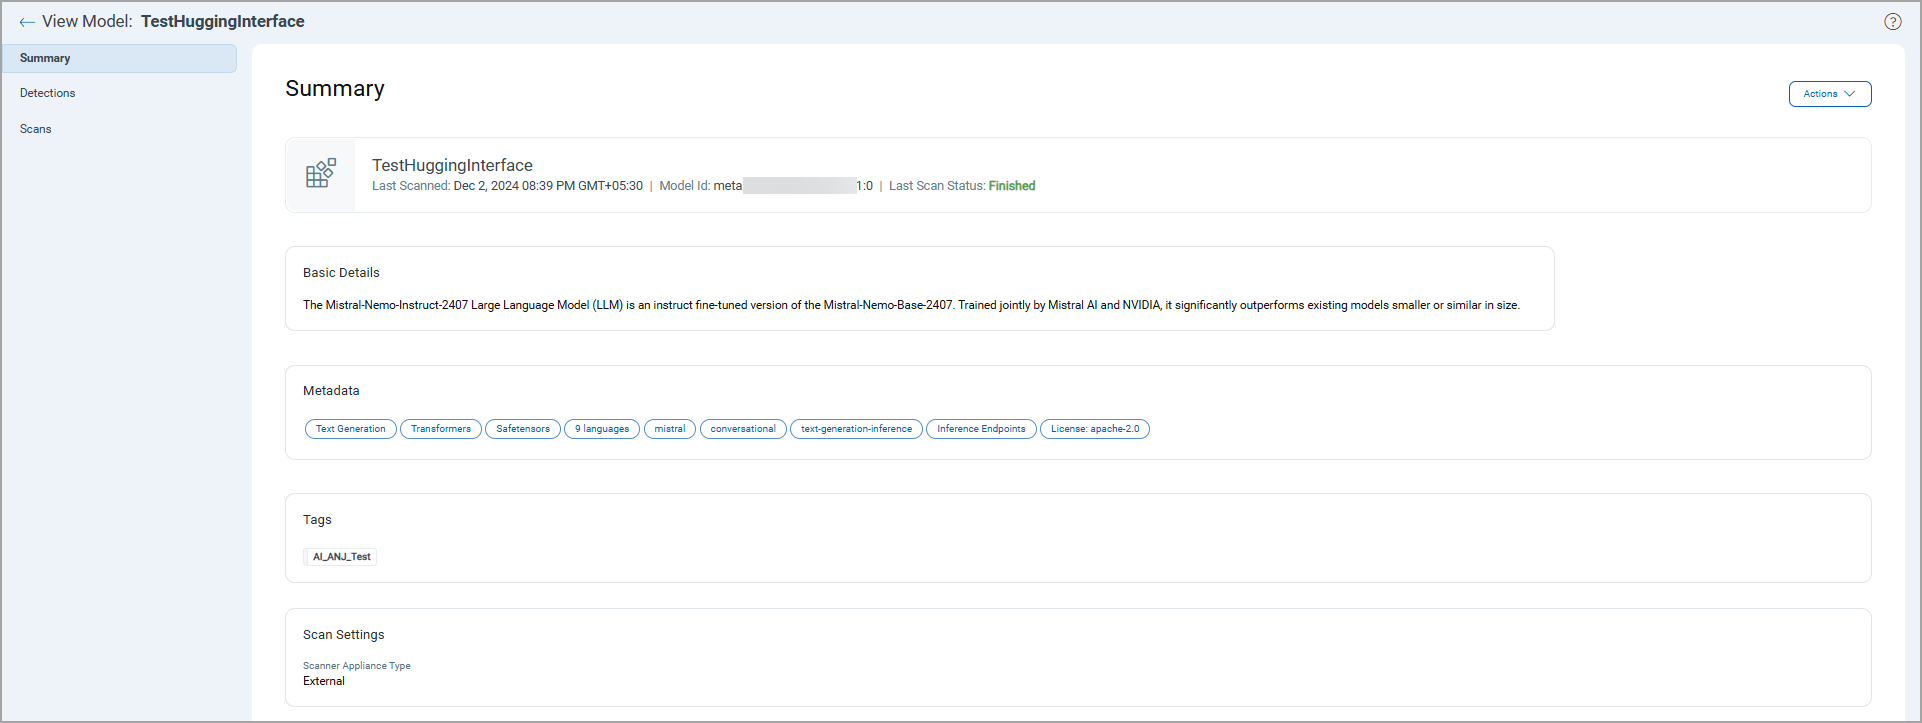Click the Inference Endpoints chip
The image size is (1922, 723).
tap(981, 429)
